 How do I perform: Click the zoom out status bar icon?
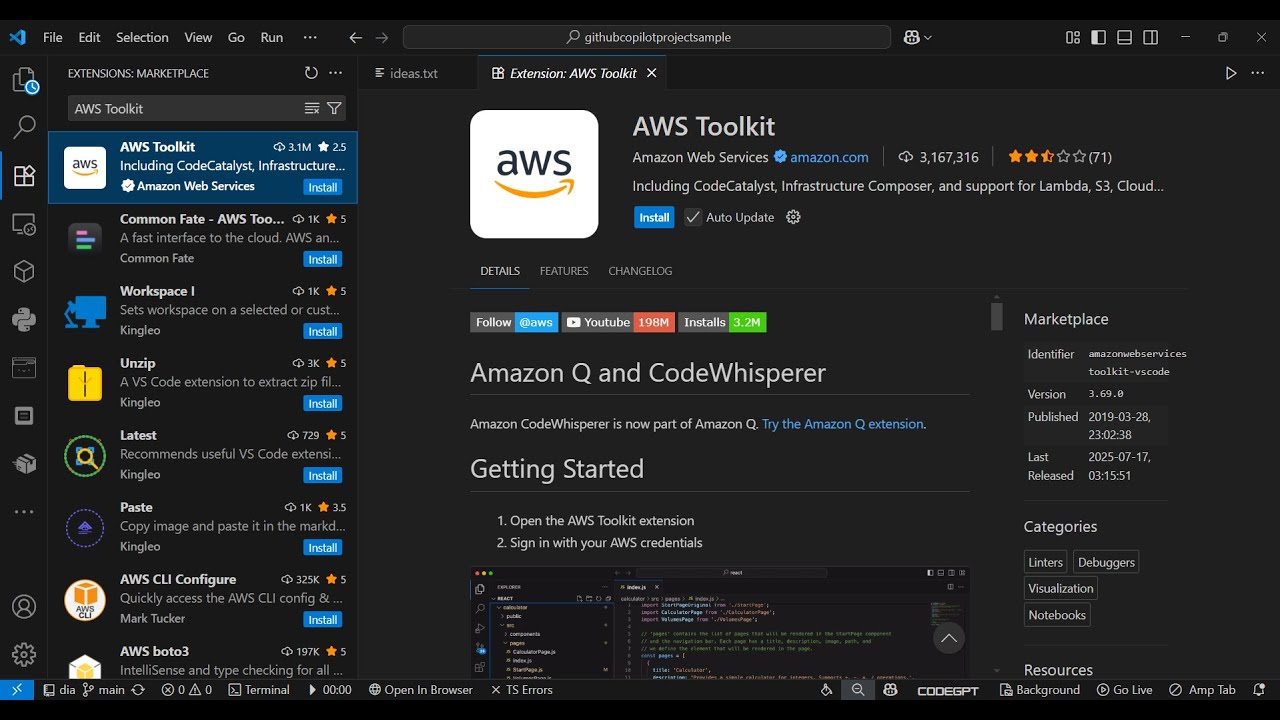tap(858, 690)
